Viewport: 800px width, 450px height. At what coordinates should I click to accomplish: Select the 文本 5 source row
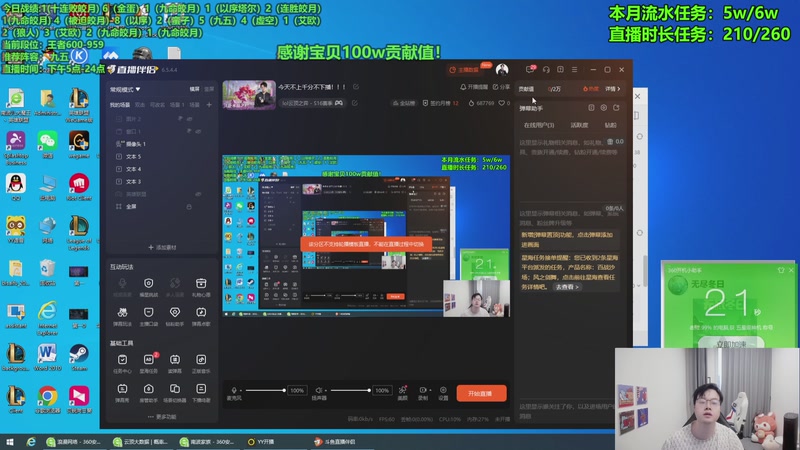pos(162,157)
